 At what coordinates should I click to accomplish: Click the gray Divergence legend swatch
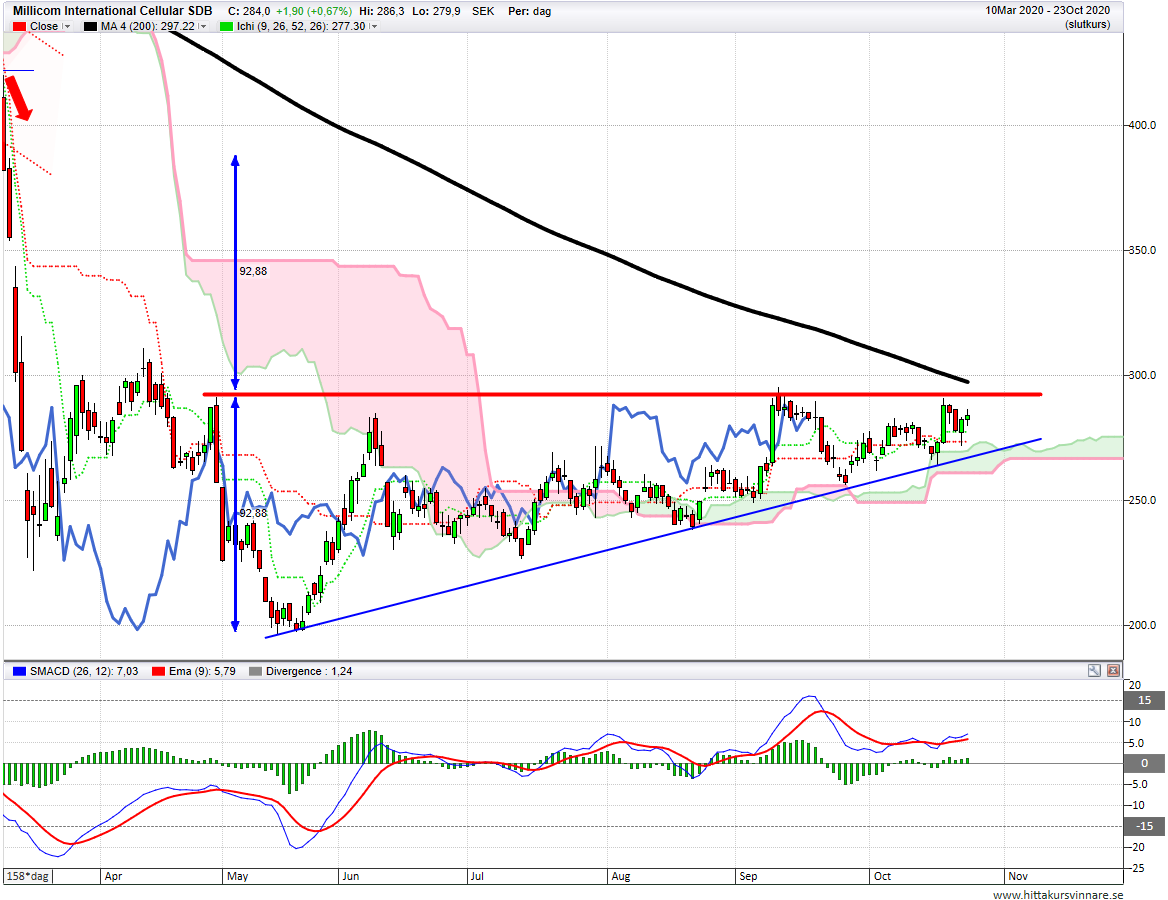tap(256, 671)
